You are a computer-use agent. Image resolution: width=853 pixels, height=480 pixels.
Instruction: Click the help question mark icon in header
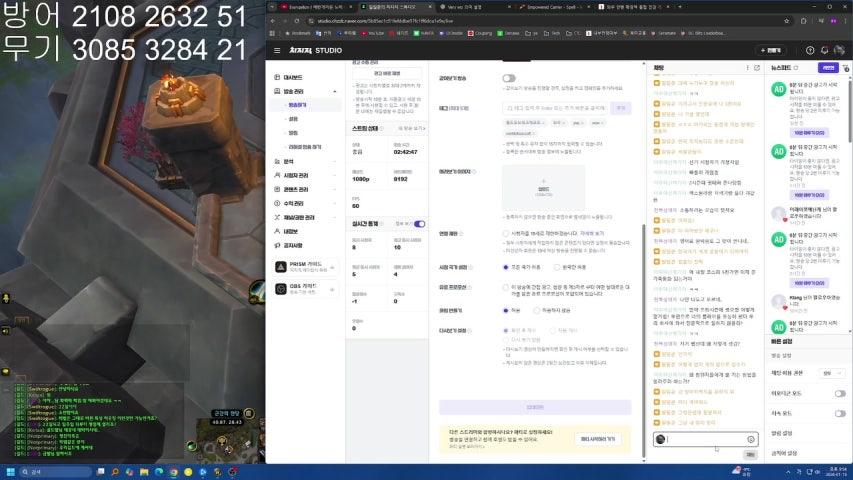point(810,50)
